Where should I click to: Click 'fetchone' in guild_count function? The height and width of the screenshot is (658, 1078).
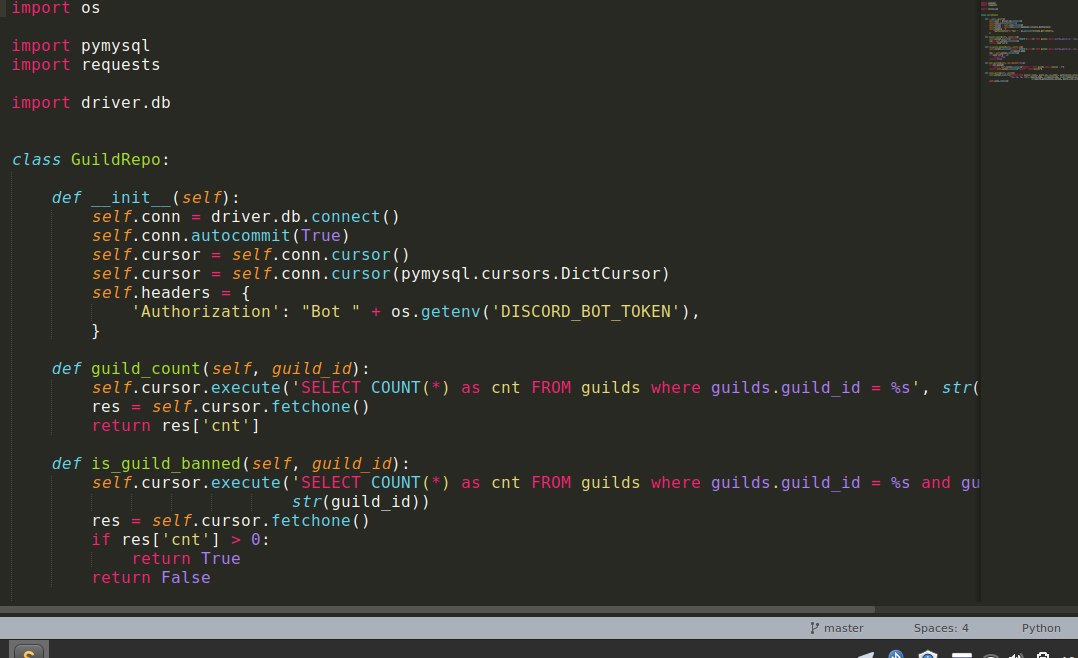click(311, 407)
